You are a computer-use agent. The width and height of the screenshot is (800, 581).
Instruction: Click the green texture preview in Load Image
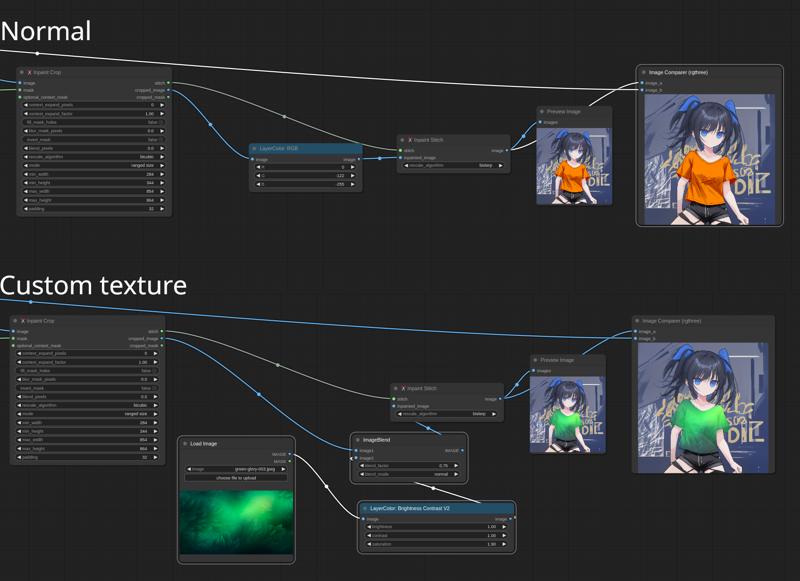click(236, 522)
